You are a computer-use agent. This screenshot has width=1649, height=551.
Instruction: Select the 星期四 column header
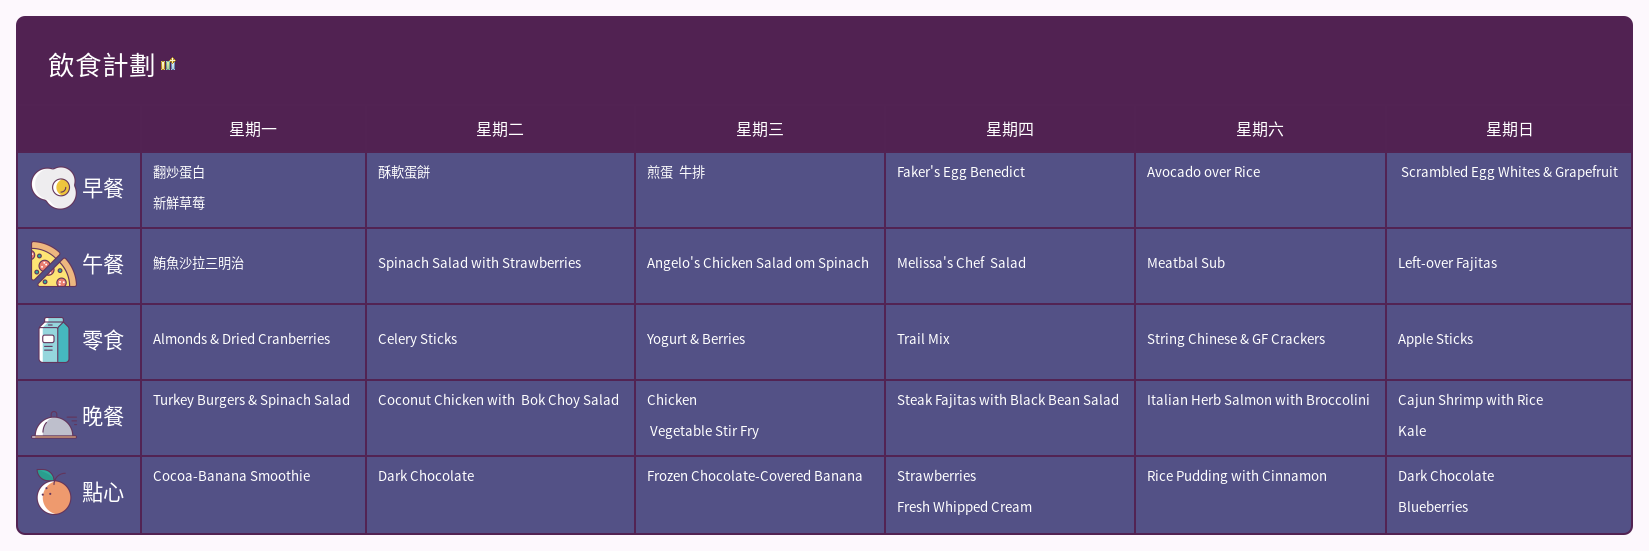pos(1009,129)
